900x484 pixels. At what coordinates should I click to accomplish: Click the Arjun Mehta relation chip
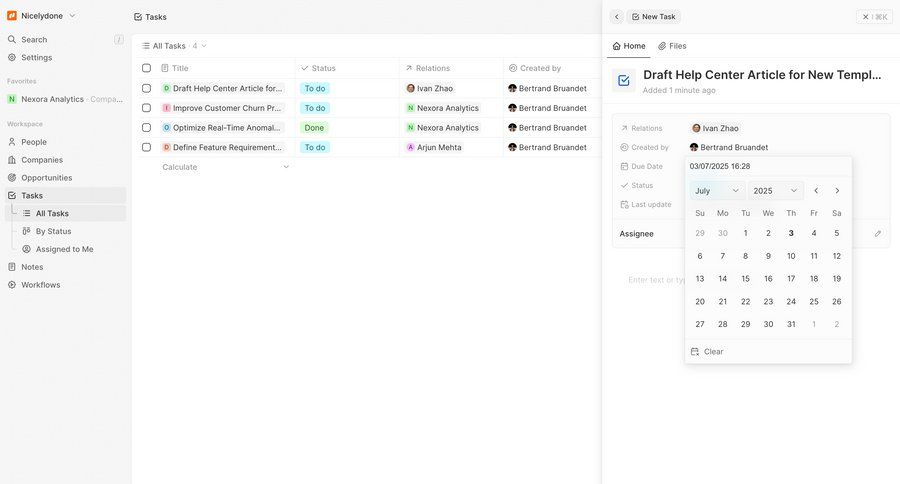(434, 147)
